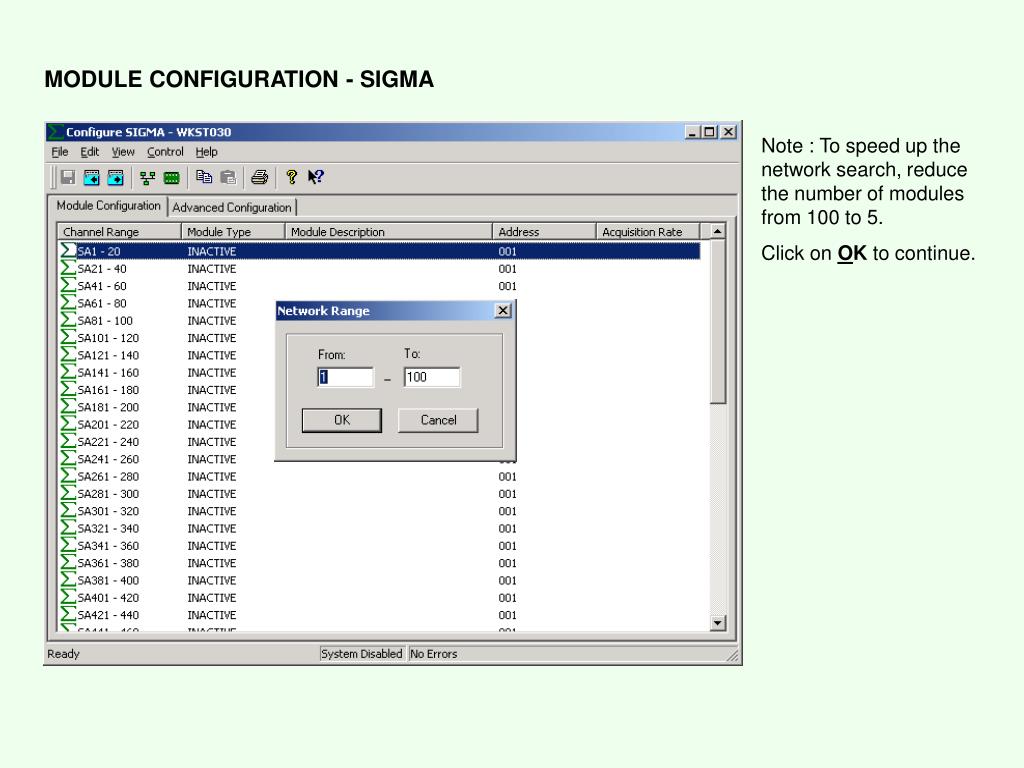Click the Module Description column header
The image size is (1024, 768).
(389, 232)
